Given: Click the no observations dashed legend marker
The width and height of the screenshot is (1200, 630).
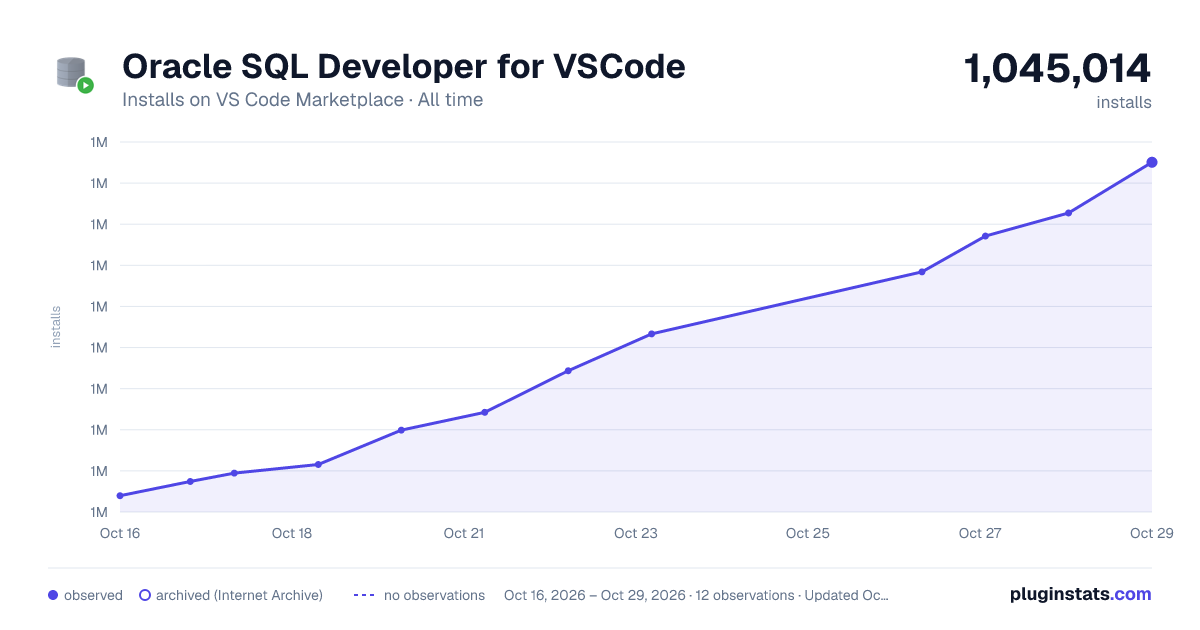Looking at the screenshot, I should 364,595.
